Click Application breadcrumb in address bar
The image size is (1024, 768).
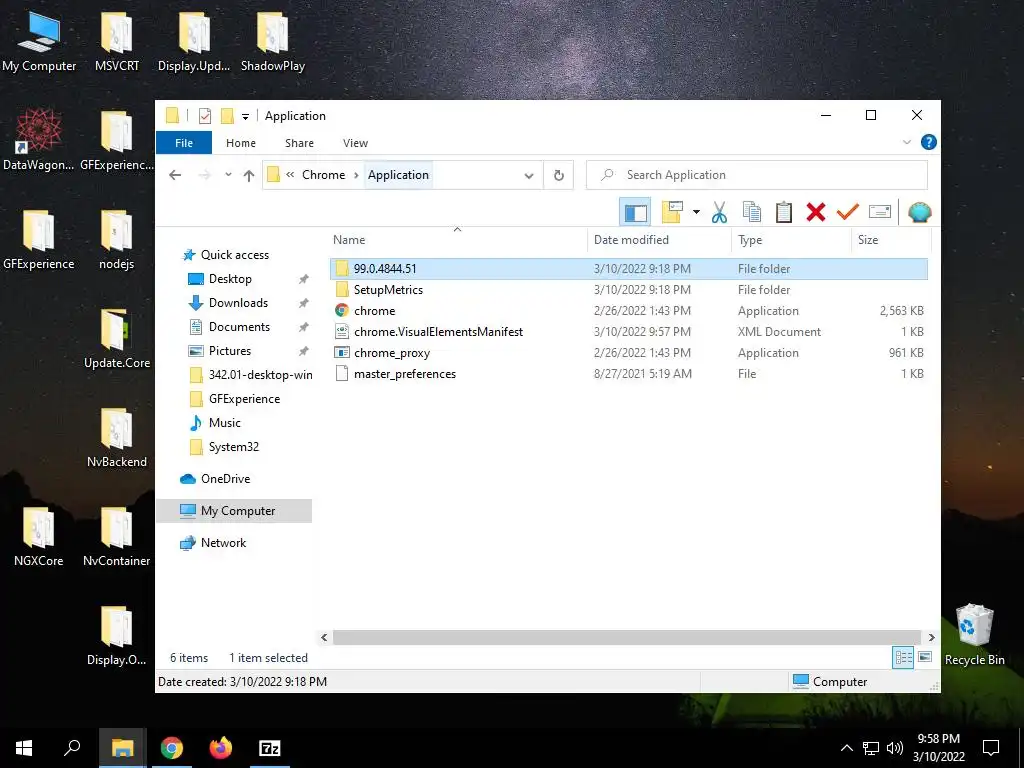(x=398, y=175)
